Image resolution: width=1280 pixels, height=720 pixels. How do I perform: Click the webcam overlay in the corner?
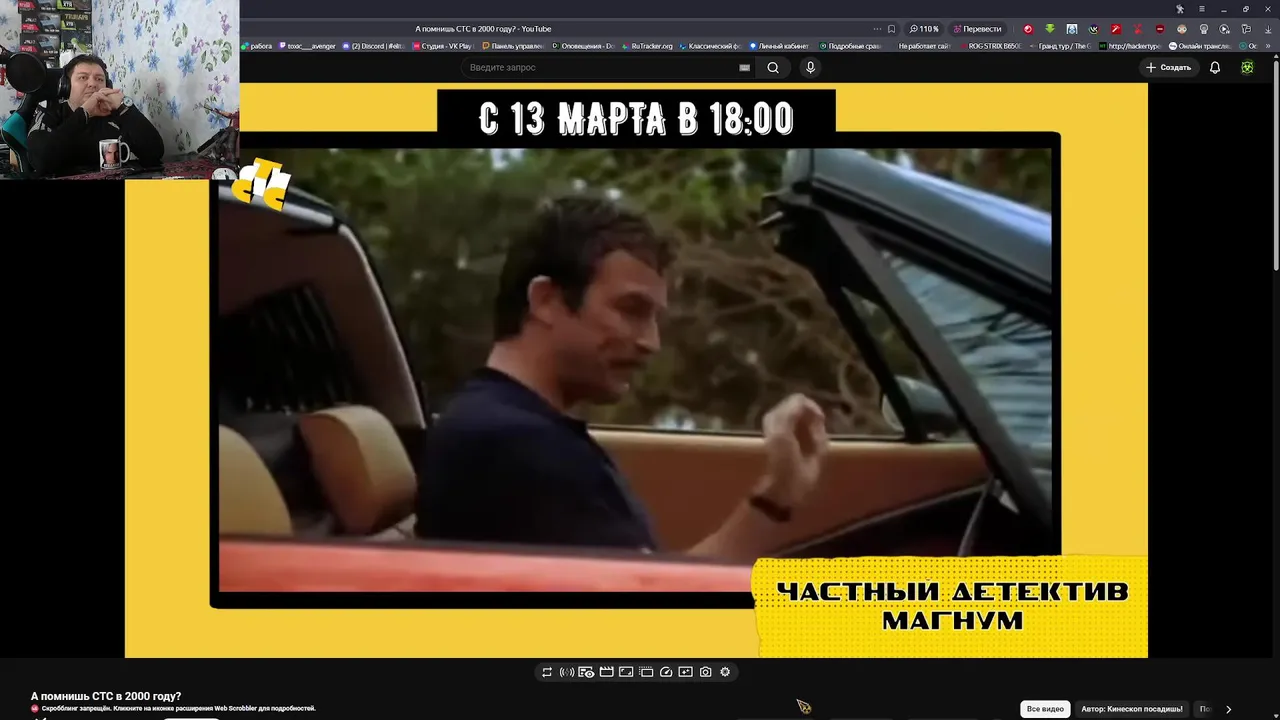119,89
